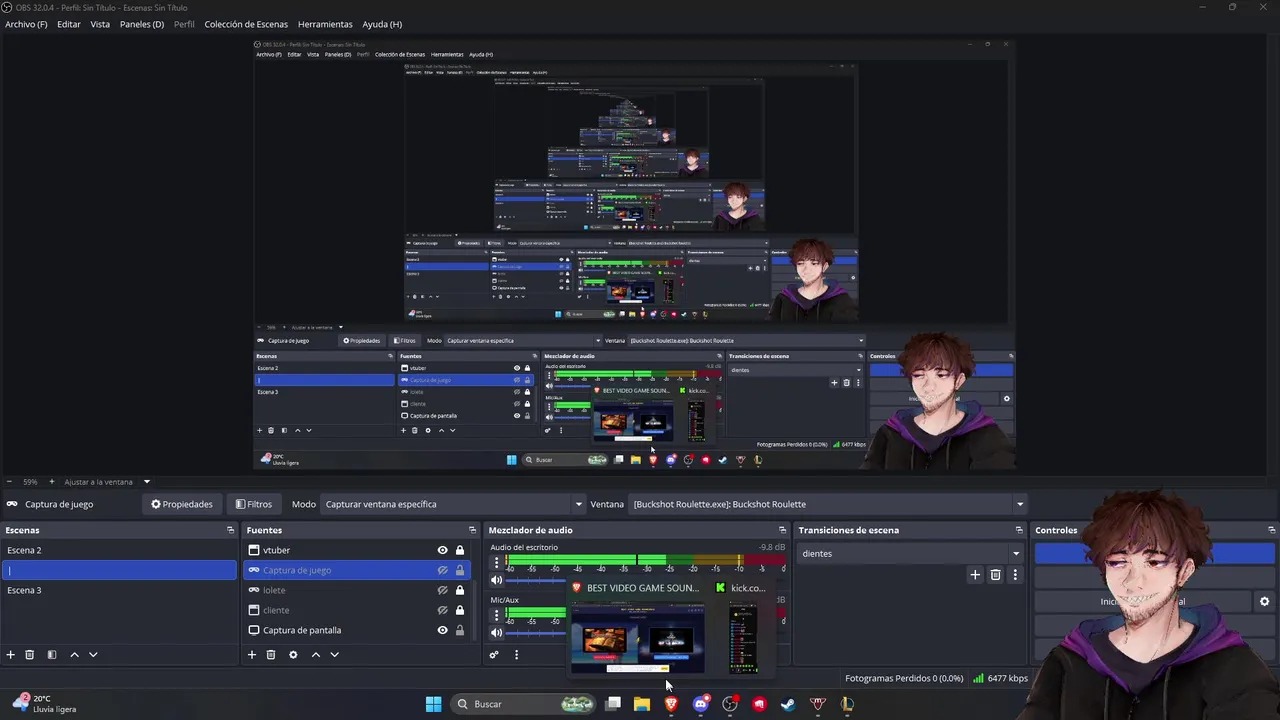Open Discord from the taskbar

pyautogui.click(x=701, y=704)
